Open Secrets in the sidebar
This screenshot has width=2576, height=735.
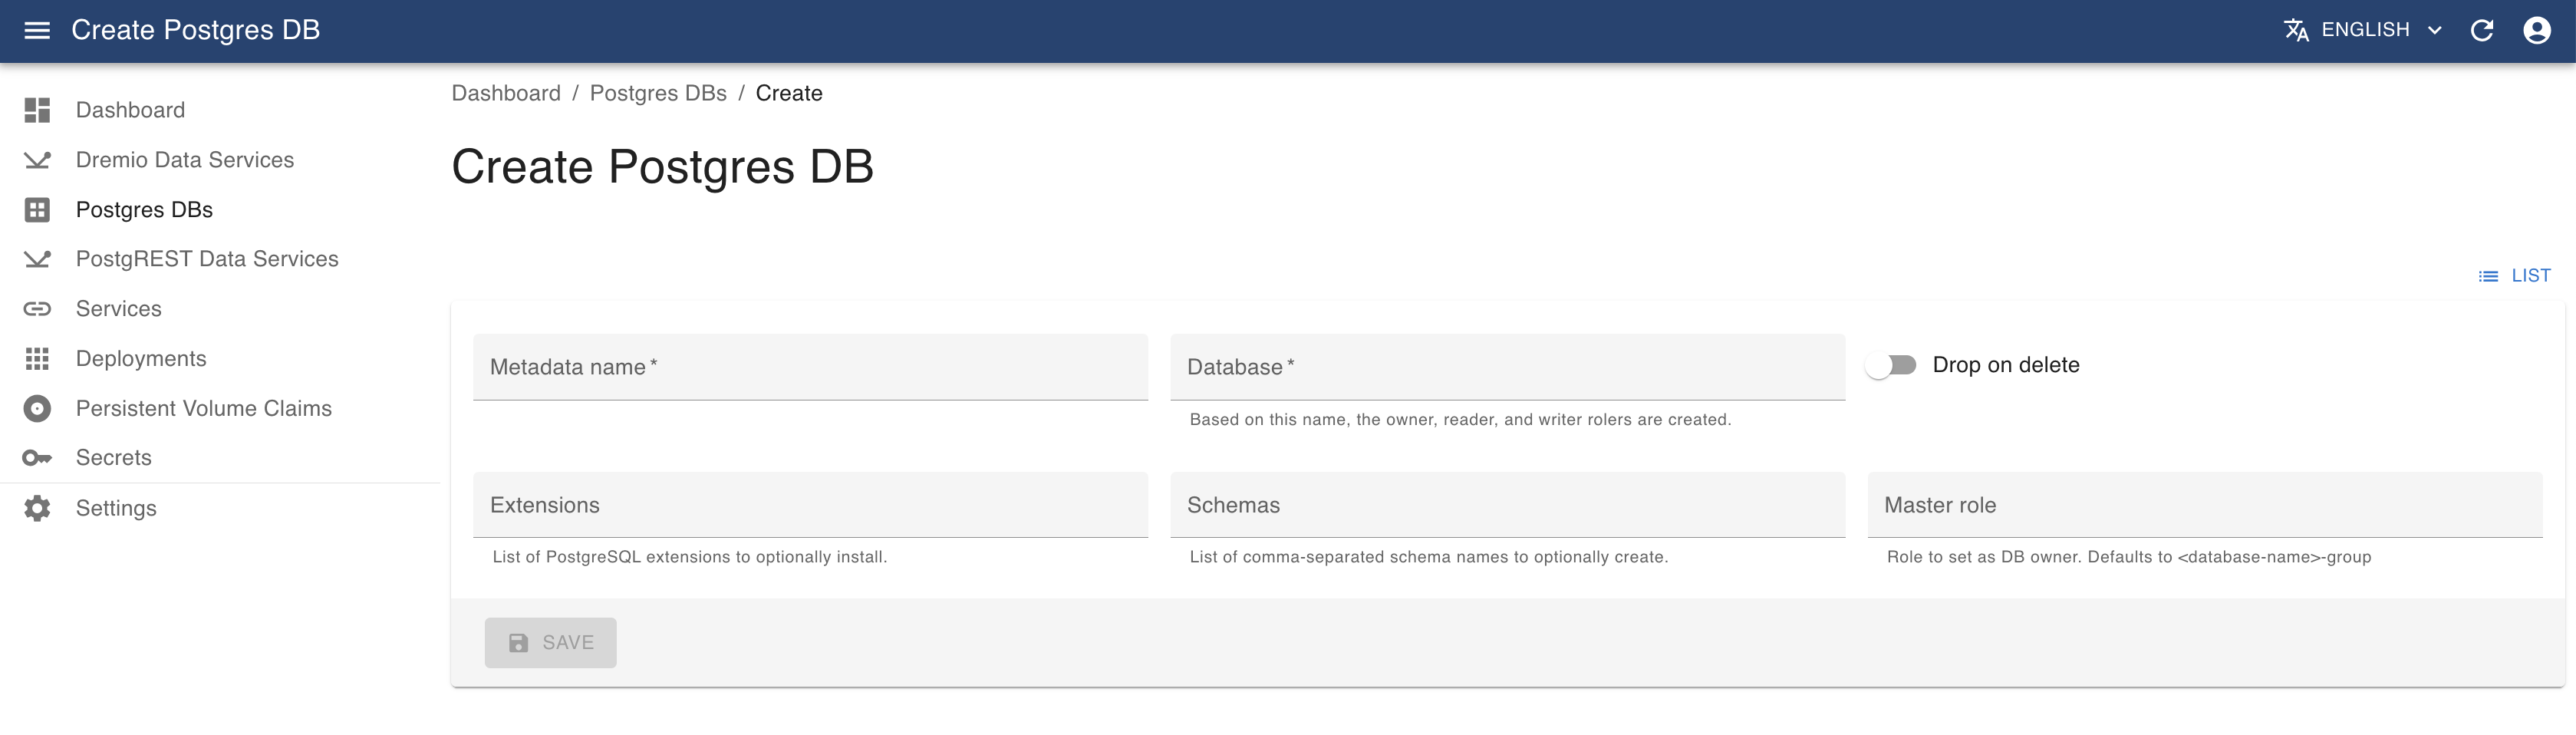coord(220,458)
